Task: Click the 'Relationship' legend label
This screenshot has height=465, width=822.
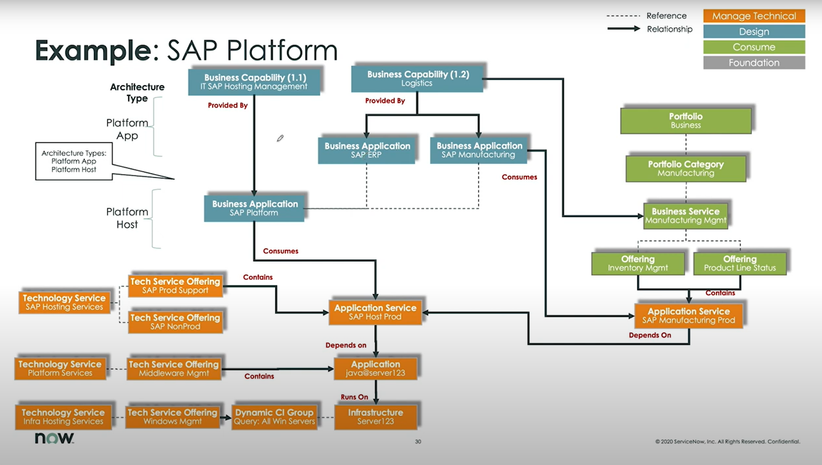Action: tap(669, 29)
